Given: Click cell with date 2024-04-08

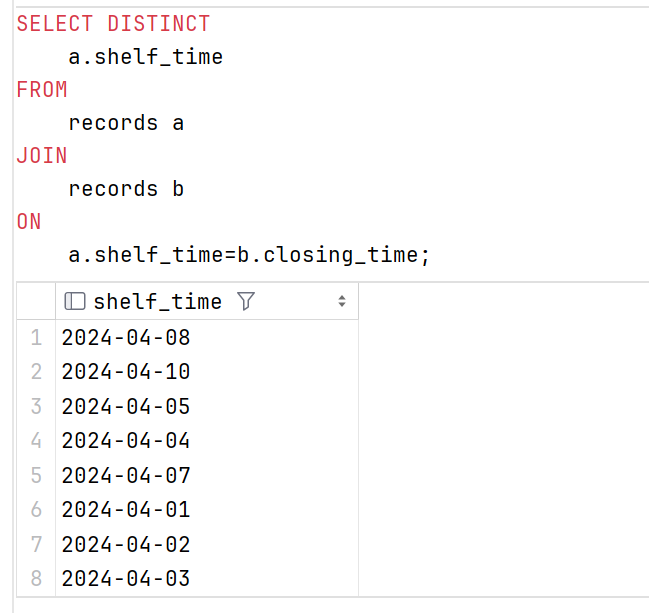Looking at the screenshot, I should 207,337.
